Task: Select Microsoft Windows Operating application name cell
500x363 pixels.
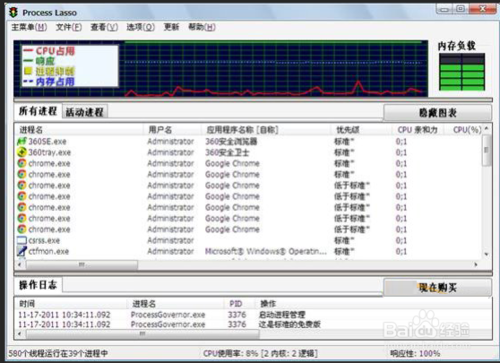Action: click(x=266, y=251)
